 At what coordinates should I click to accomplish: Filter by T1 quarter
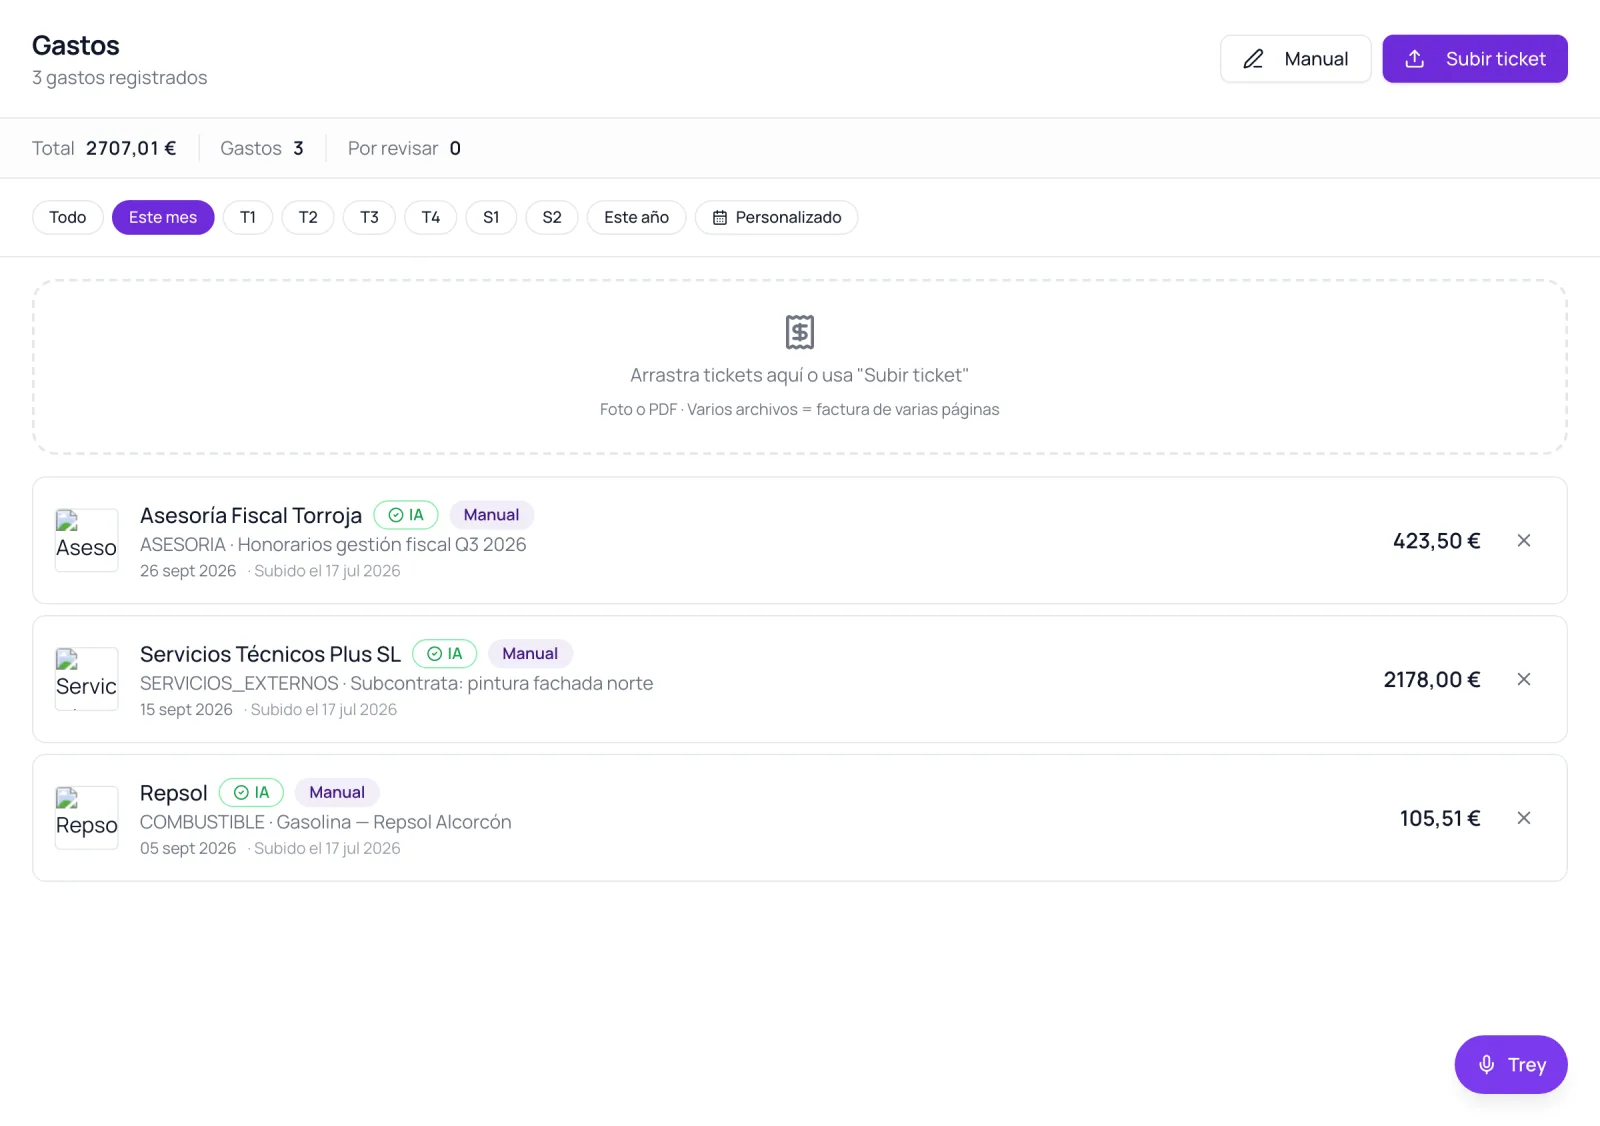click(248, 217)
